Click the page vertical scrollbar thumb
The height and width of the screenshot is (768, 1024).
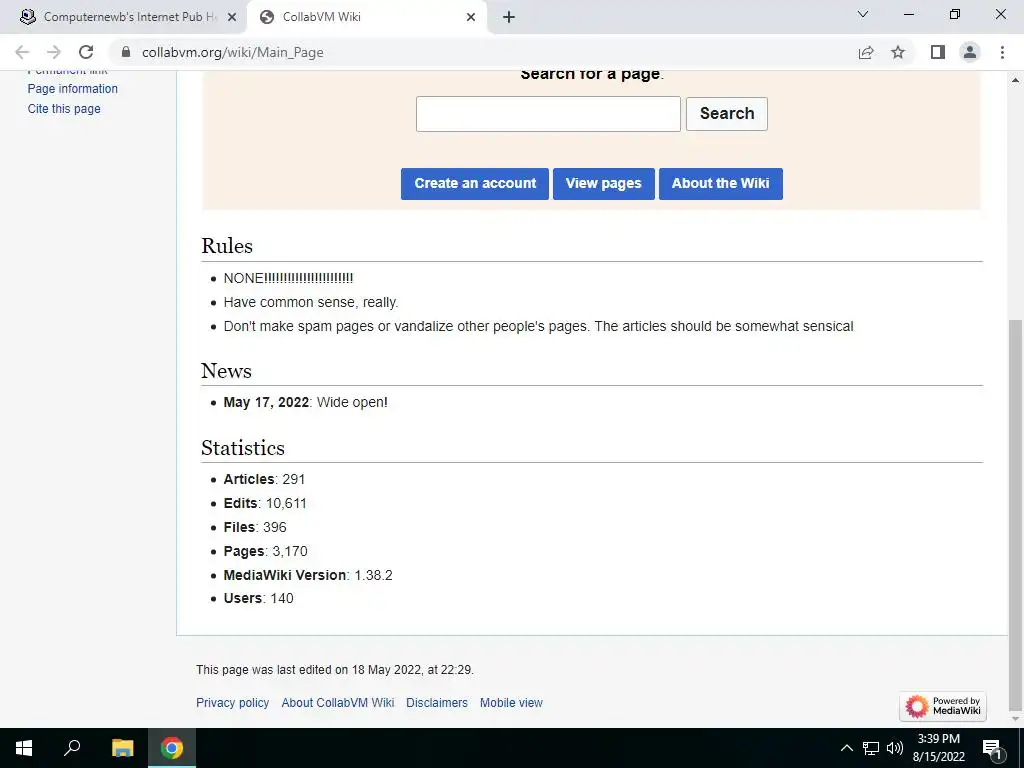(x=1016, y=513)
